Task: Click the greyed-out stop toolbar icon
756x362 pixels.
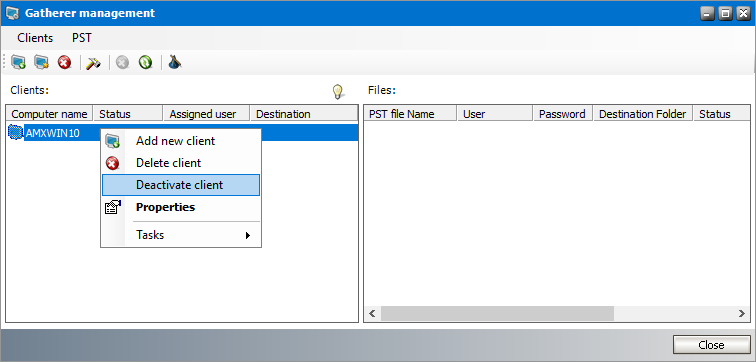Action: click(x=122, y=62)
